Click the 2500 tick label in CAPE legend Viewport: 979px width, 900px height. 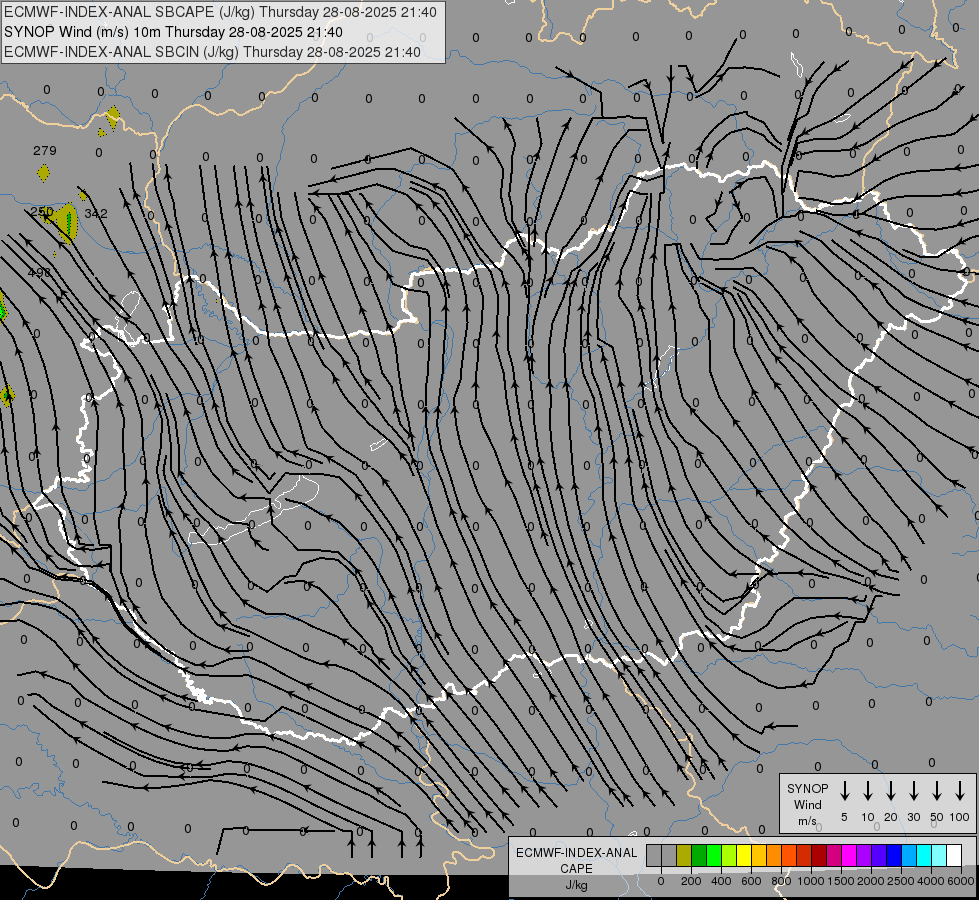coord(901,881)
